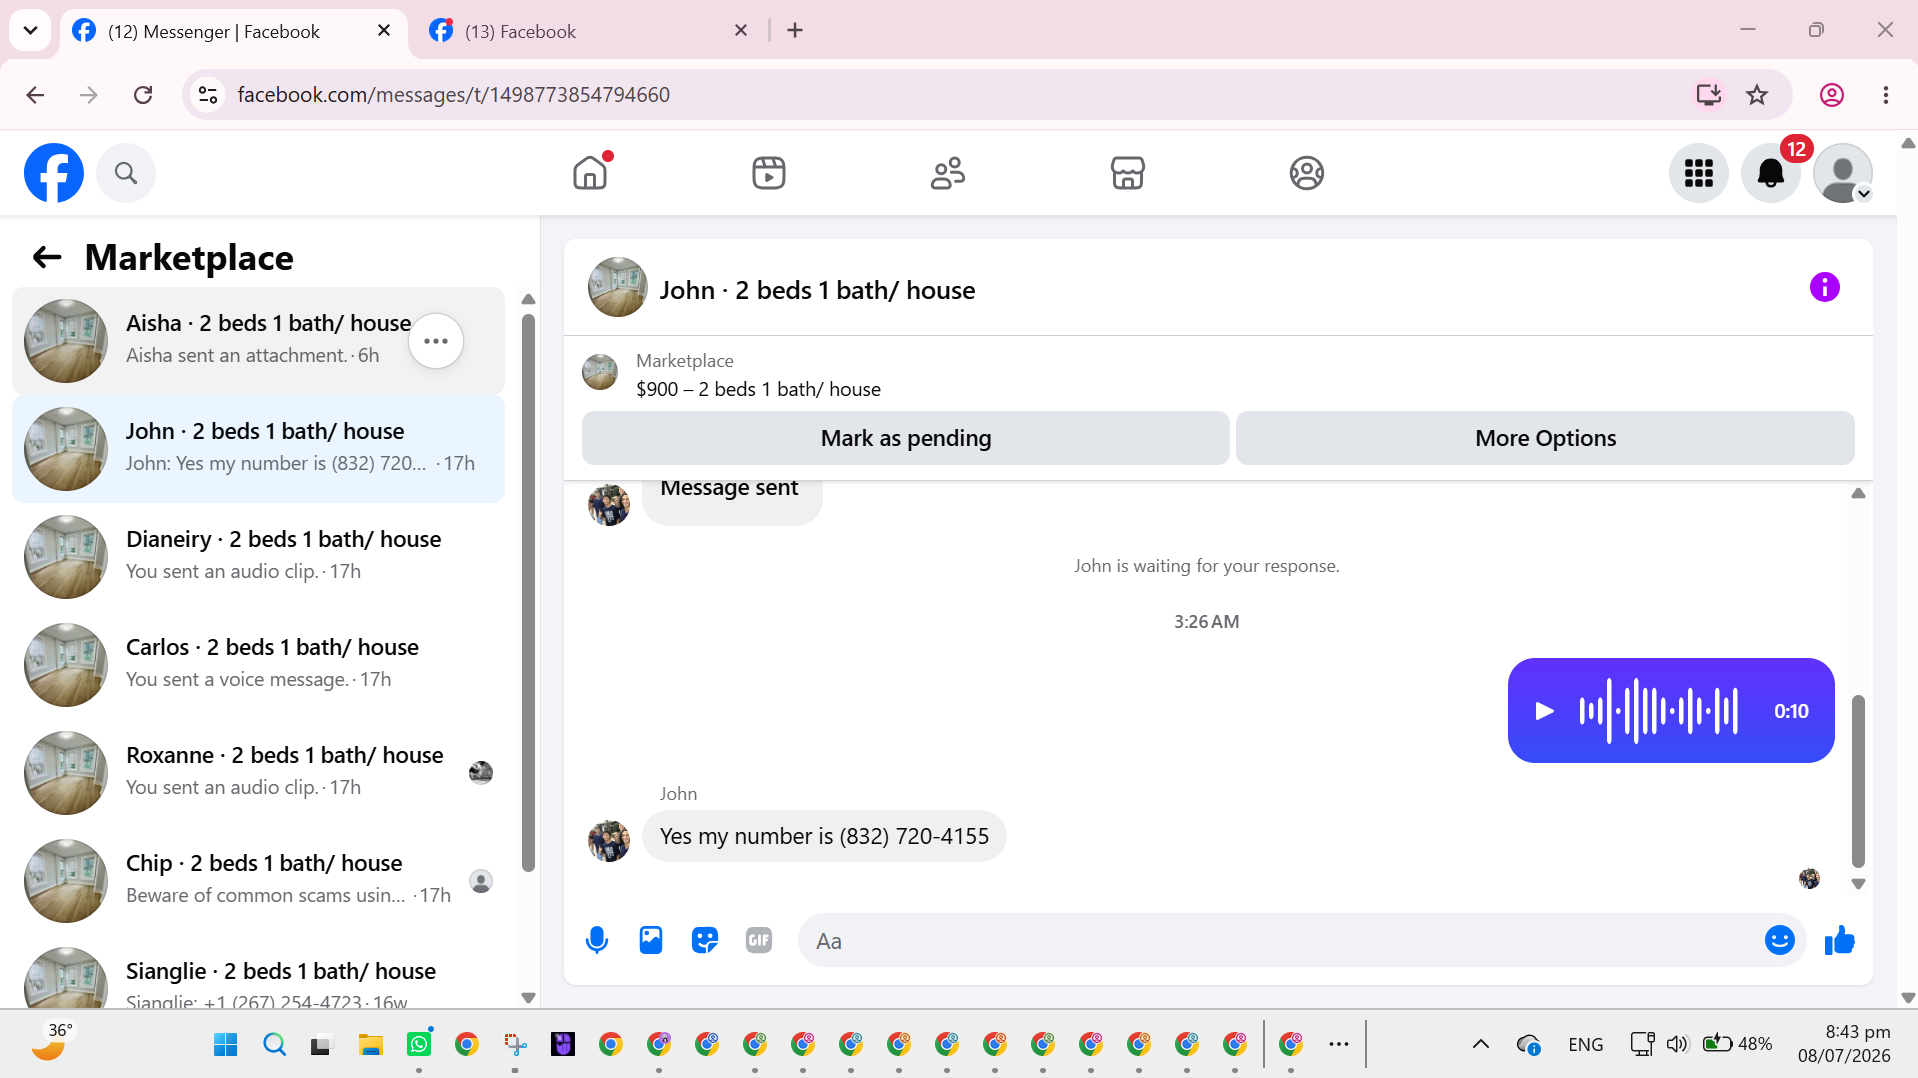Image resolution: width=1918 pixels, height=1078 pixels.
Task: Open options menu for Aisha's conversation
Action: (436, 341)
